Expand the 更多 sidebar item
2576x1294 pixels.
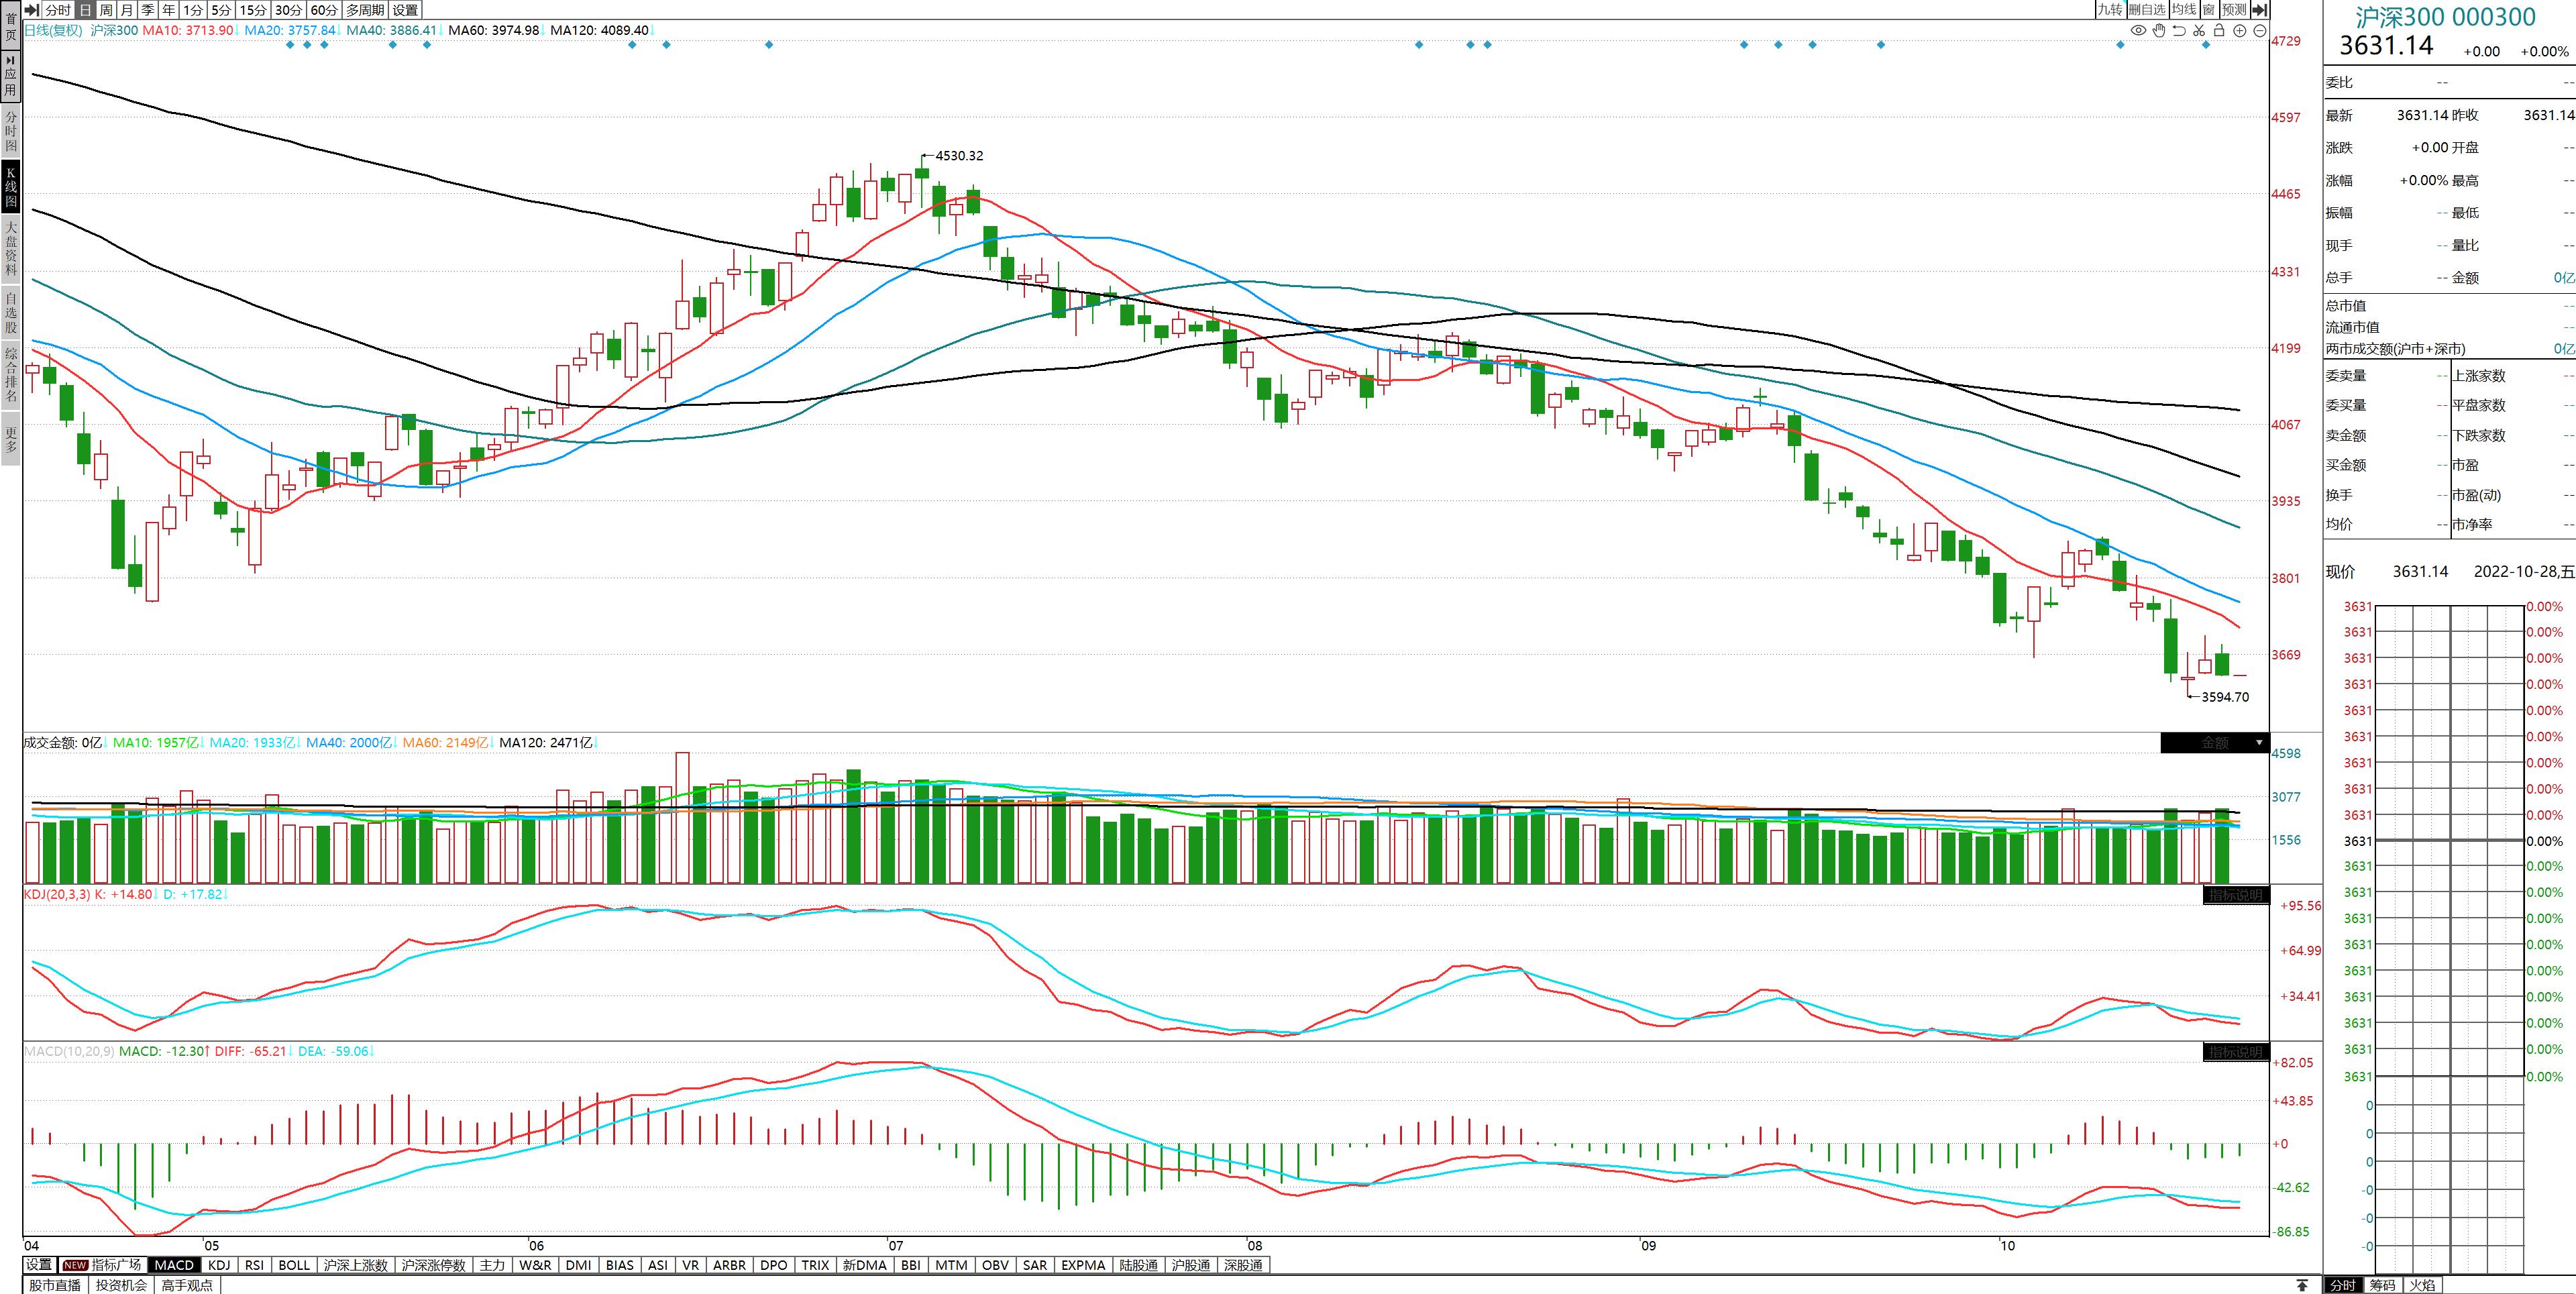[x=11, y=440]
